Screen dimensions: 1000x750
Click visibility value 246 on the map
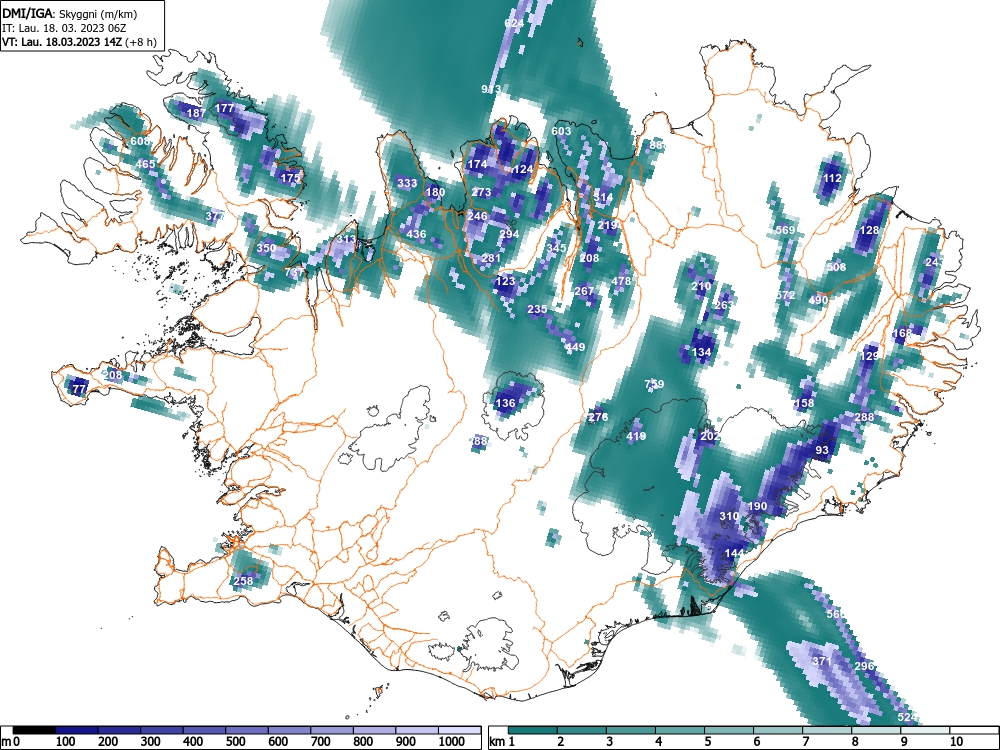click(x=478, y=216)
